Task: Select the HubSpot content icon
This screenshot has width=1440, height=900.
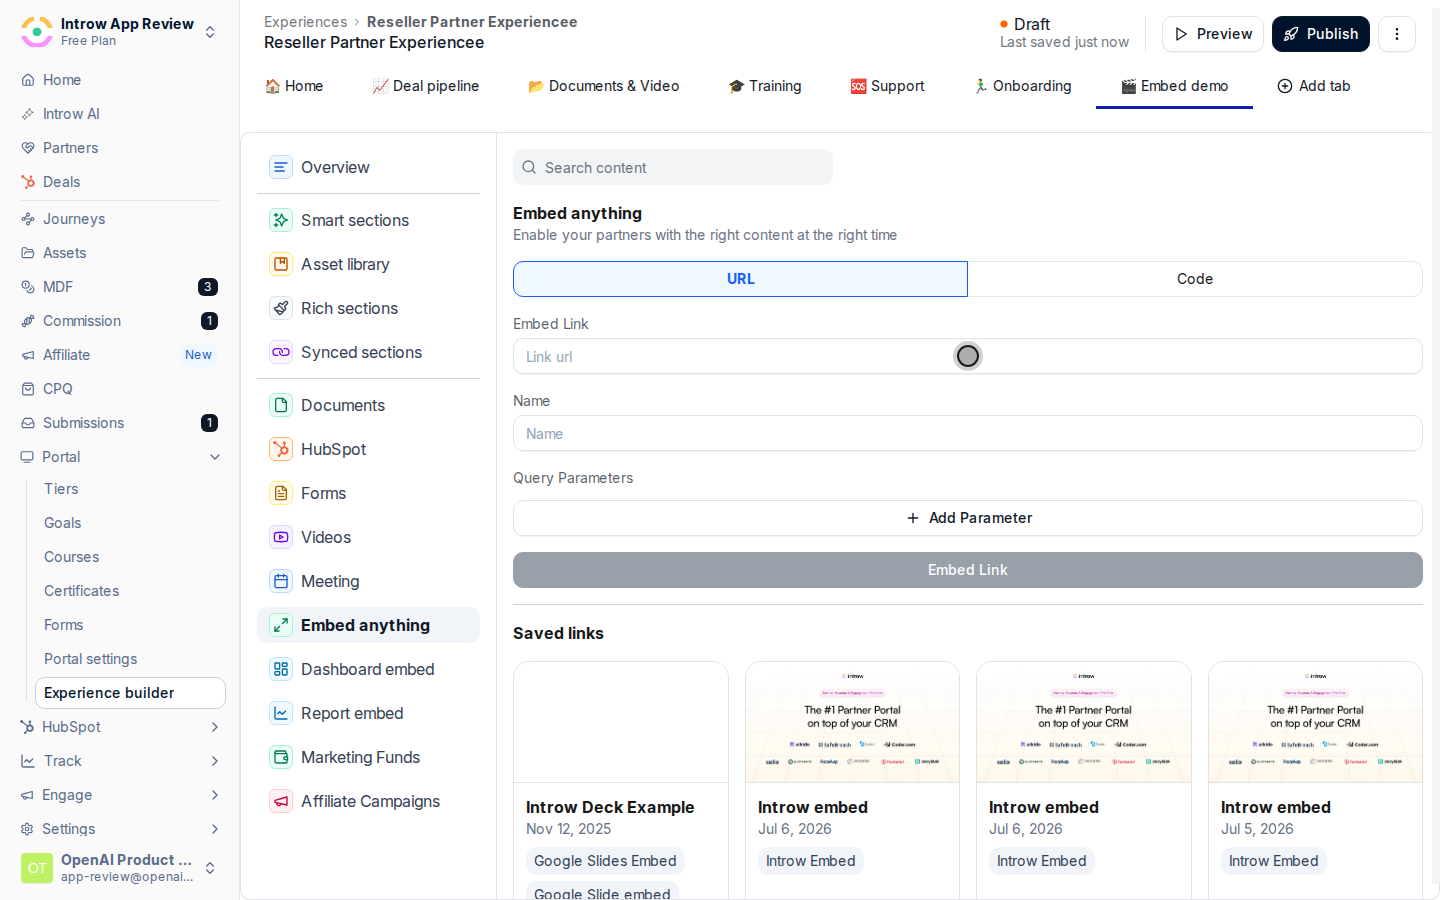Action: tap(281, 449)
